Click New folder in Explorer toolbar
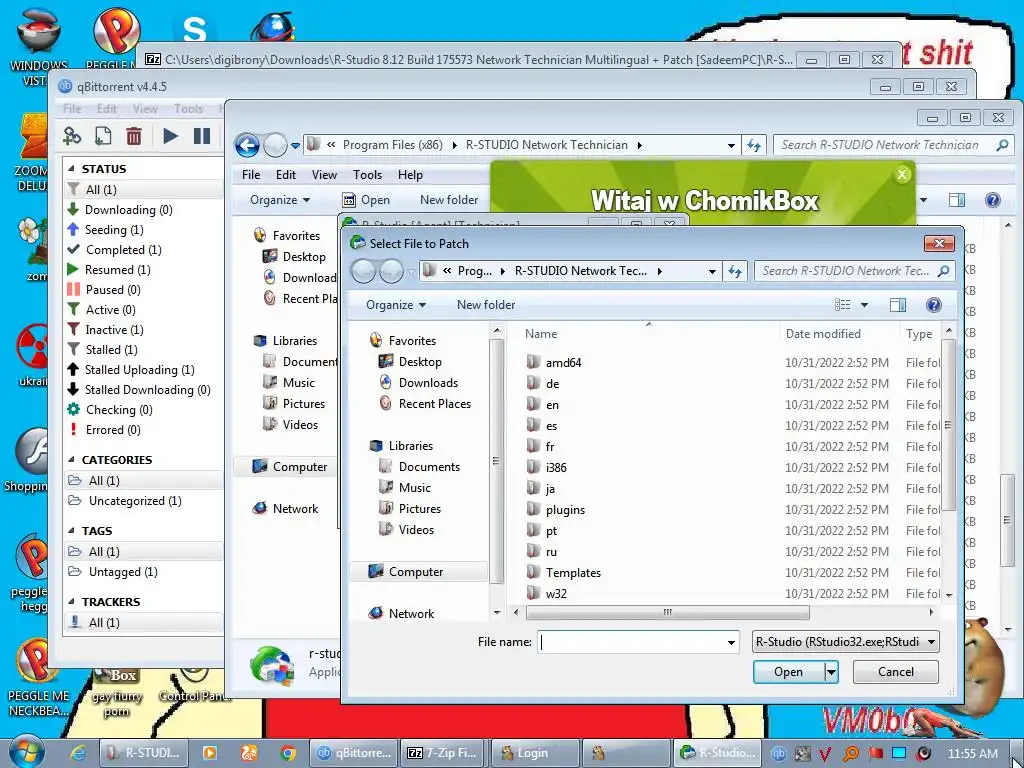The width and height of the screenshot is (1024, 768). tap(449, 200)
